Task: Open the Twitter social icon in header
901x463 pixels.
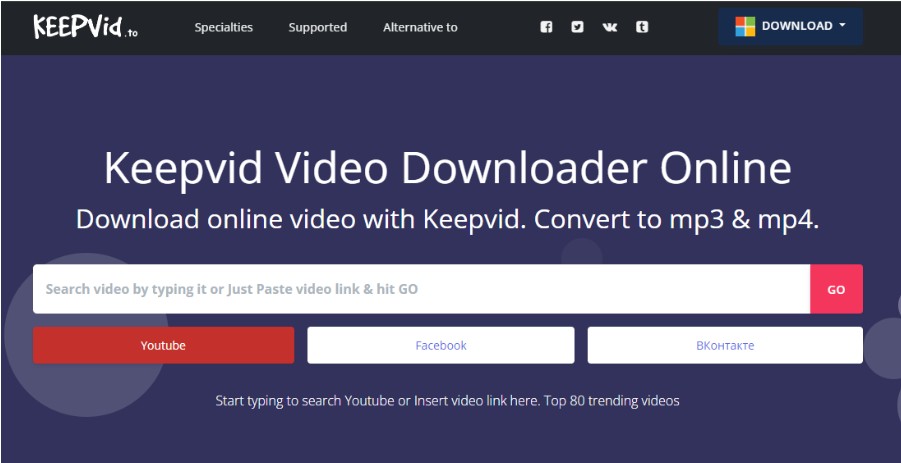Action: tap(577, 26)
